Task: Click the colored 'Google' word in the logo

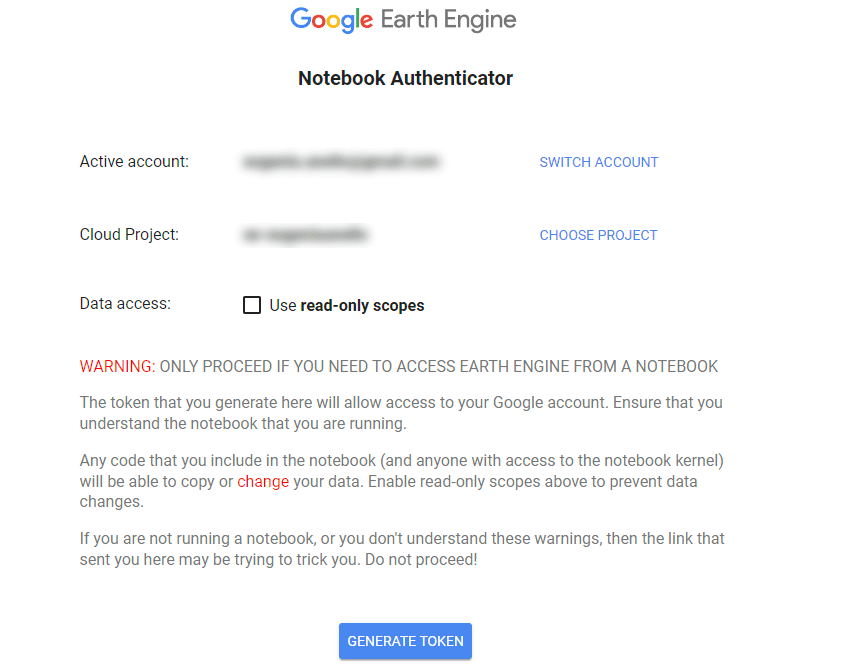Action: click(x=332, y=20)
